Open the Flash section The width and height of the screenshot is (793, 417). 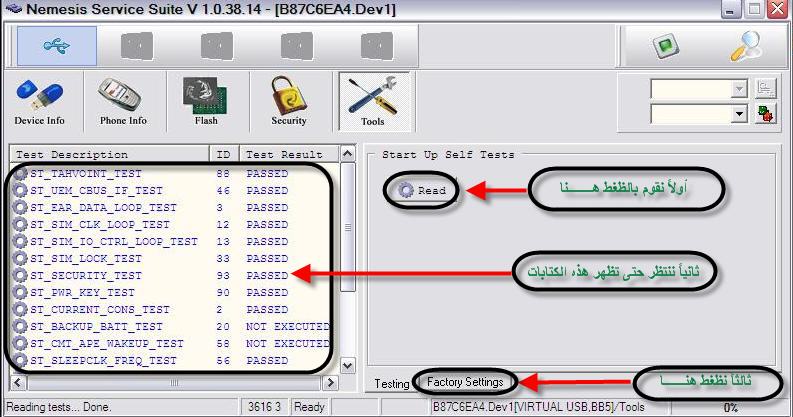coord(206,102)
